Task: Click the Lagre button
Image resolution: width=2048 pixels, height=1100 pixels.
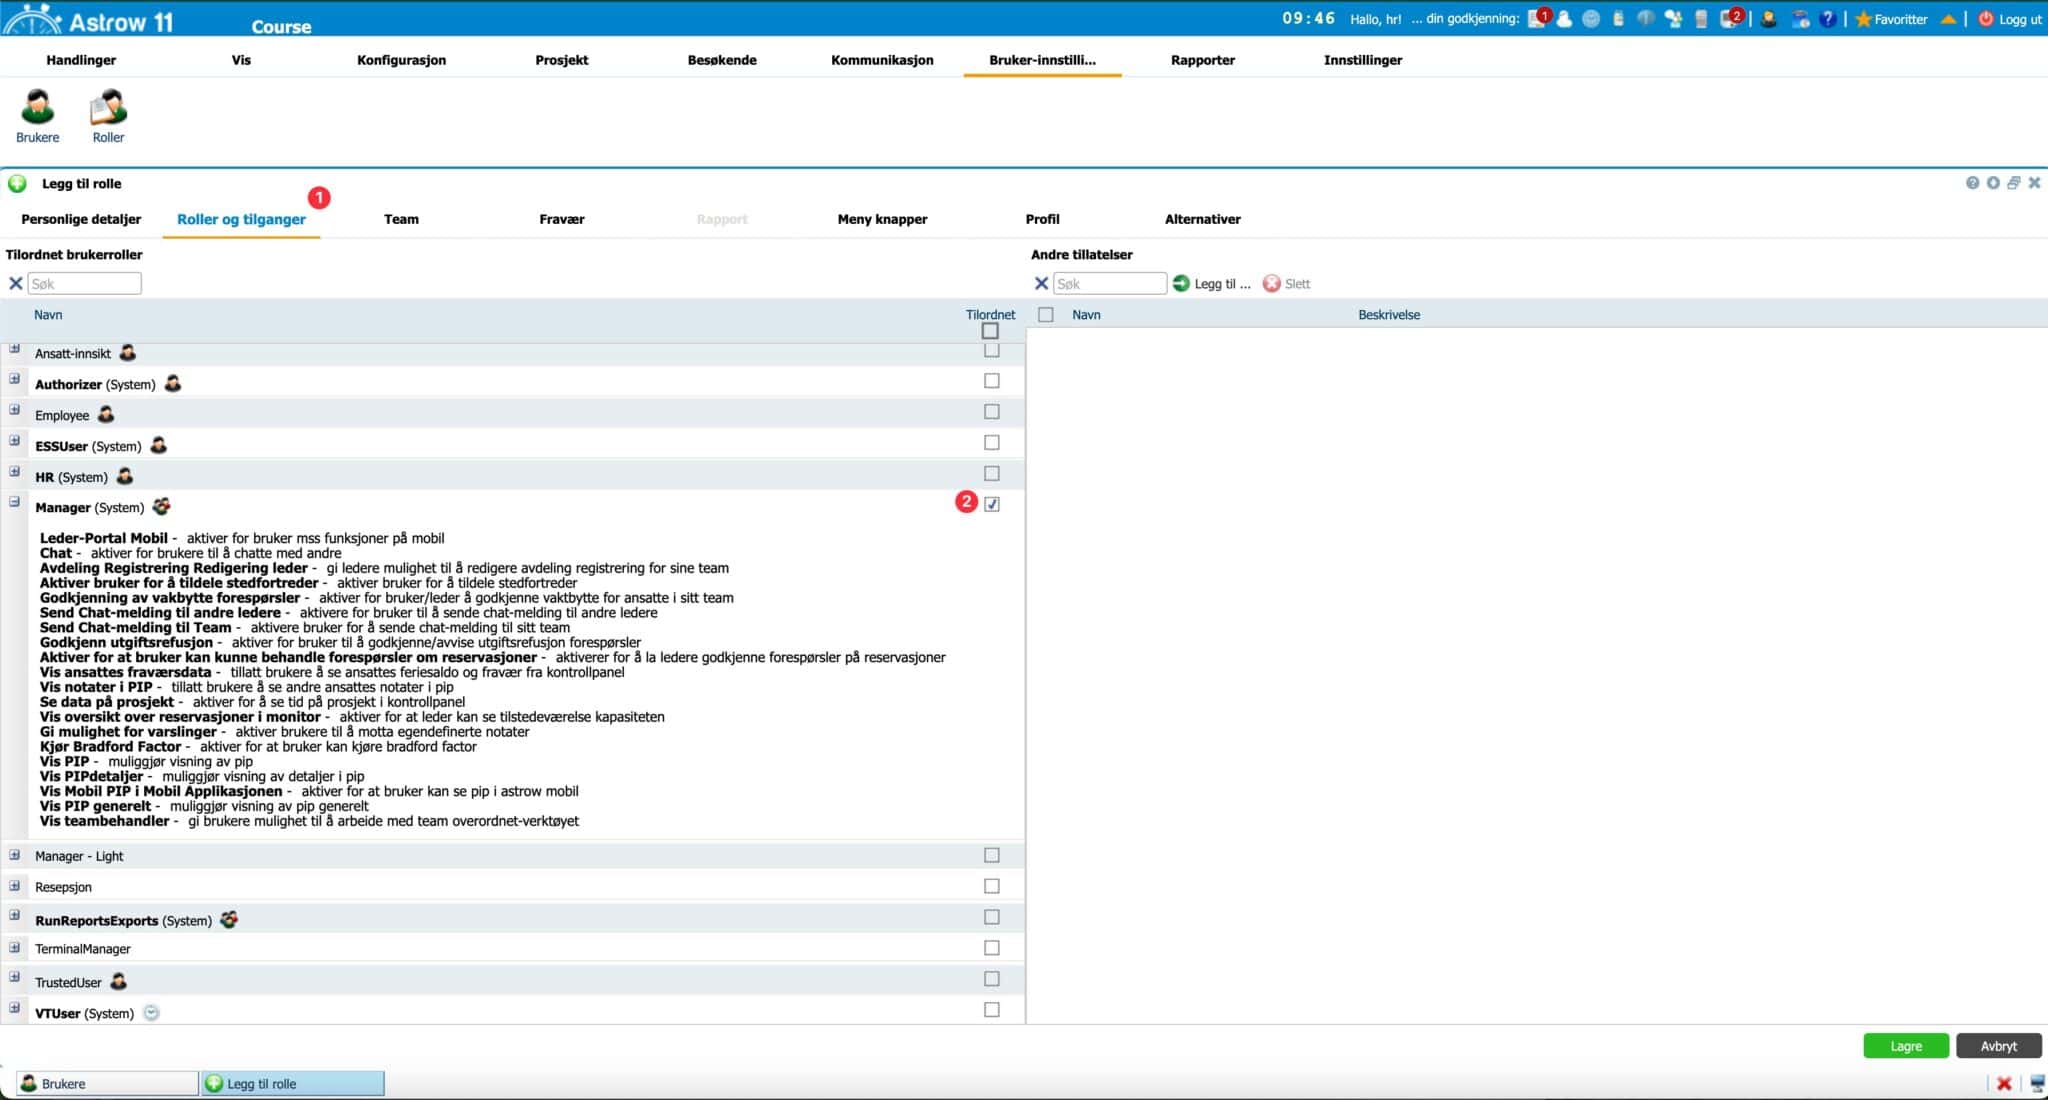Action: [1905, 1045]
